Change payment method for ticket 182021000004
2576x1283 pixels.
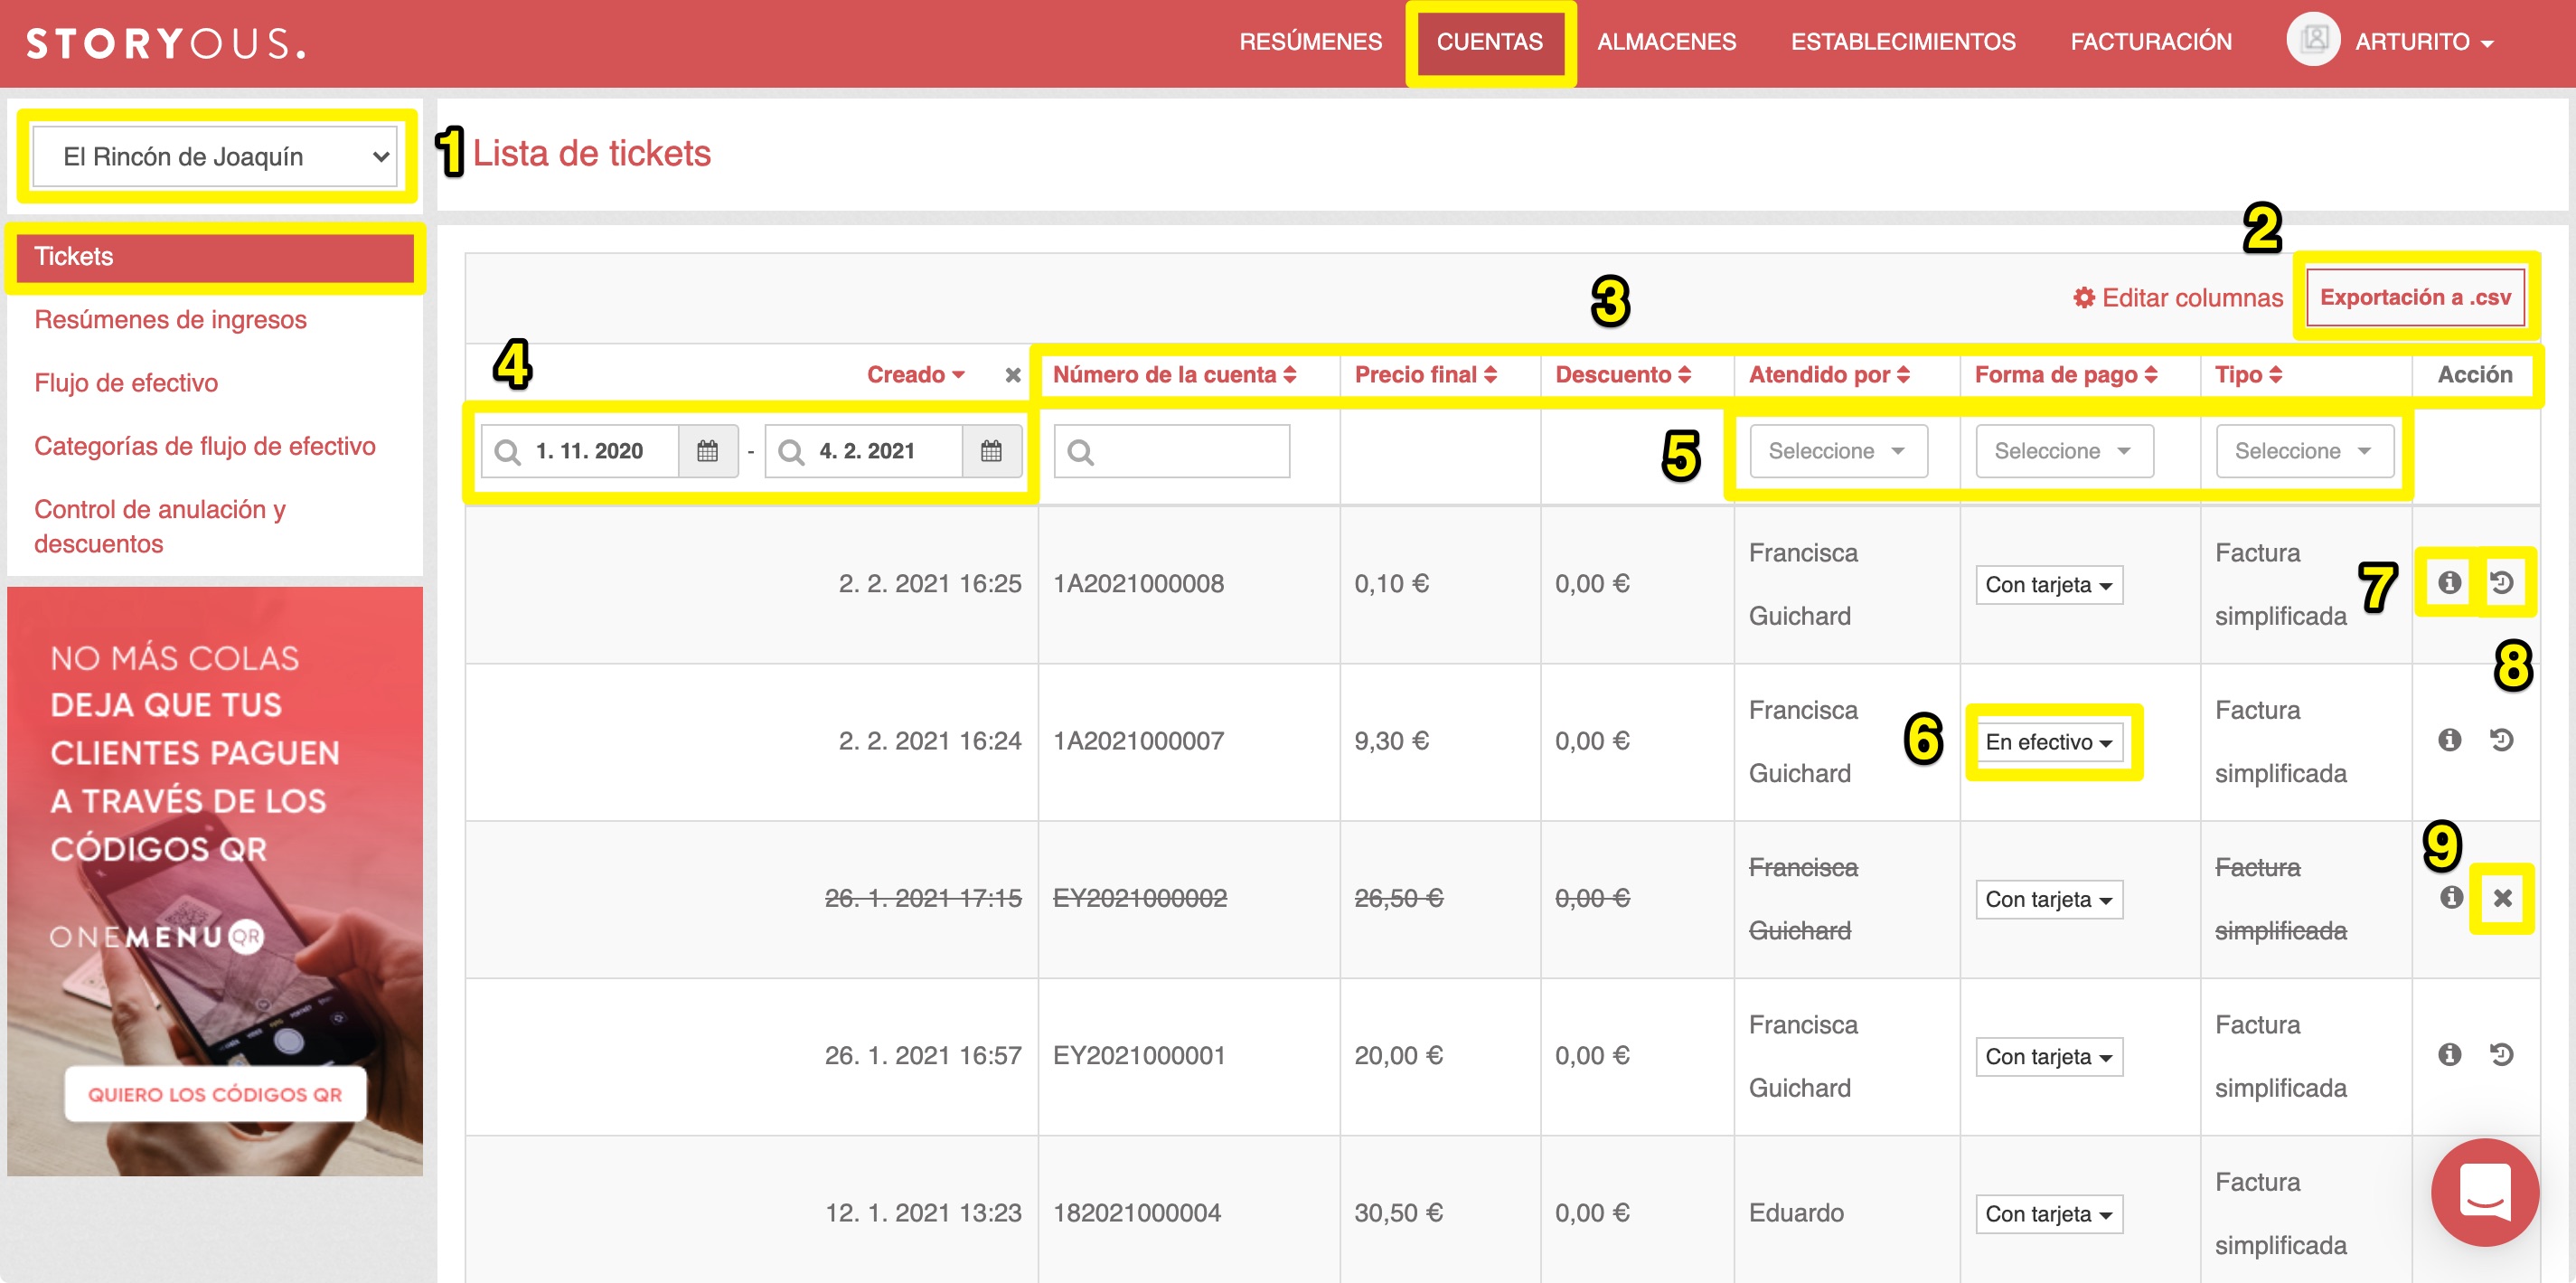coord(2049,1214)
